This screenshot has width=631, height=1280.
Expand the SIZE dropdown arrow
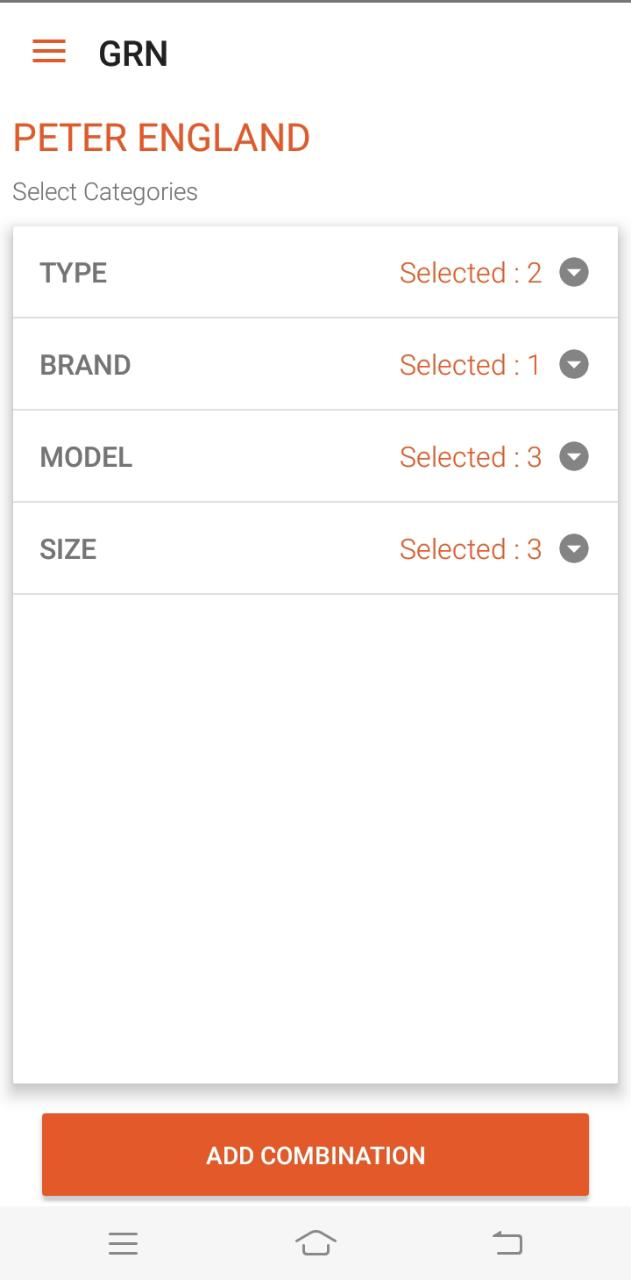tap(574, 549)
